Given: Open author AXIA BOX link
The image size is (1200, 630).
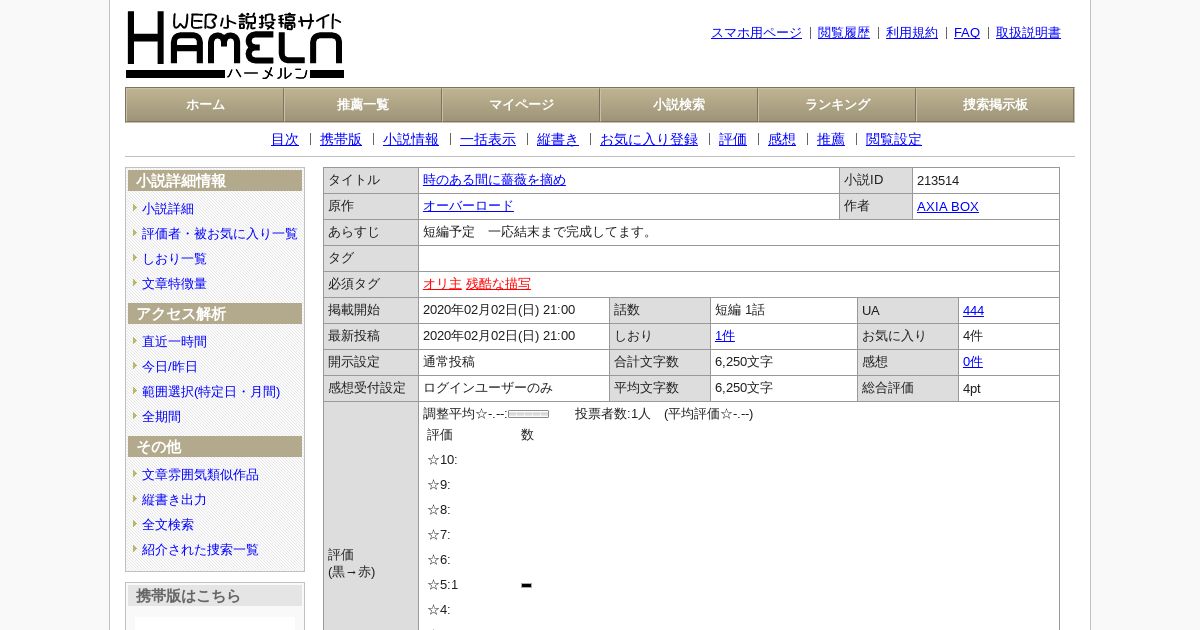Looking at the screenshot, I should [x=948, y=206].
